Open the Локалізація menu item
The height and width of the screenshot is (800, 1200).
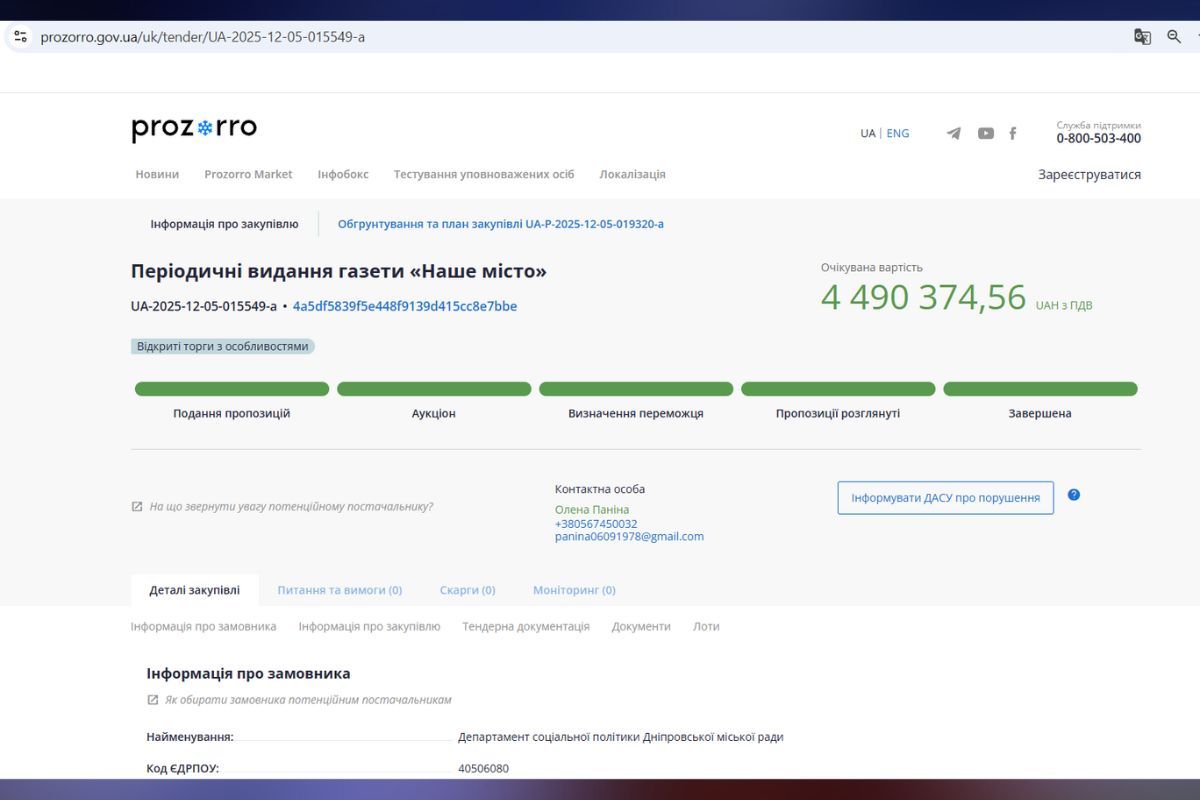coord(631,173)
